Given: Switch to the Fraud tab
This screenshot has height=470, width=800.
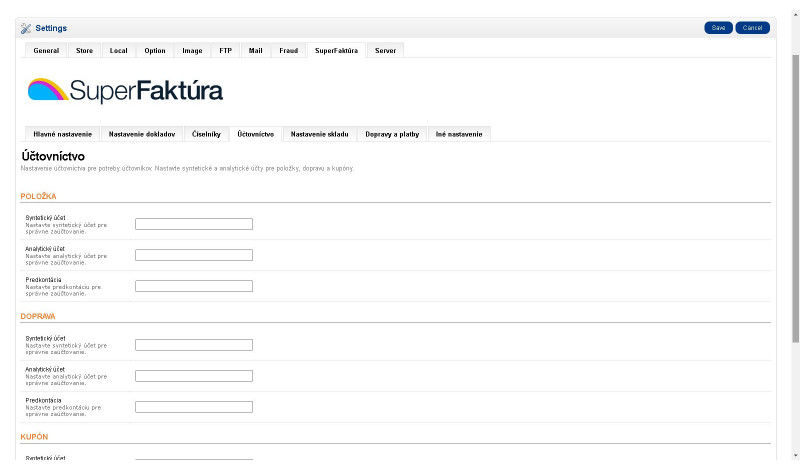Looking at the screenshot, I should tap(289, 51).
